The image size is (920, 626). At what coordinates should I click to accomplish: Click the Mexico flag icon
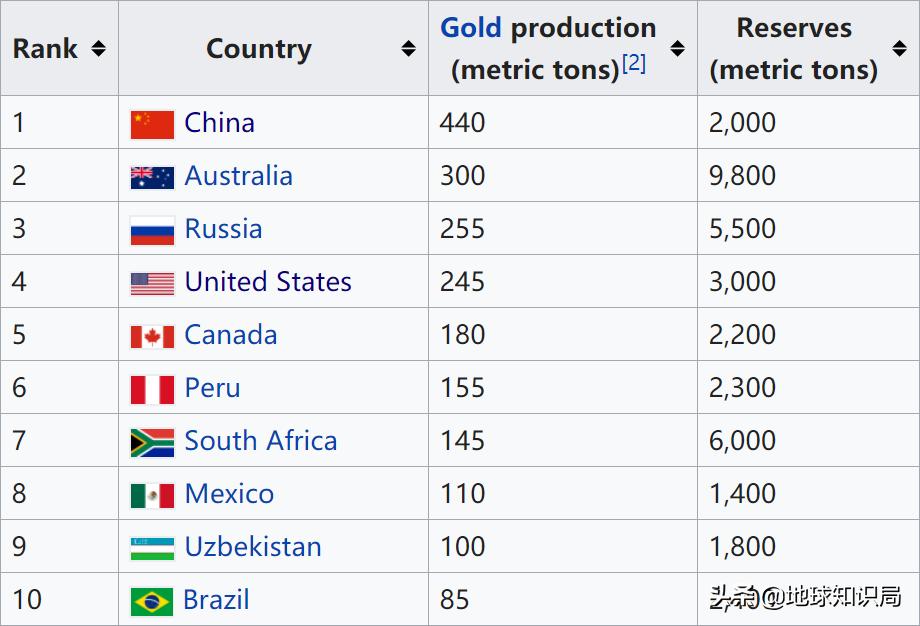[x=152, y=495]
